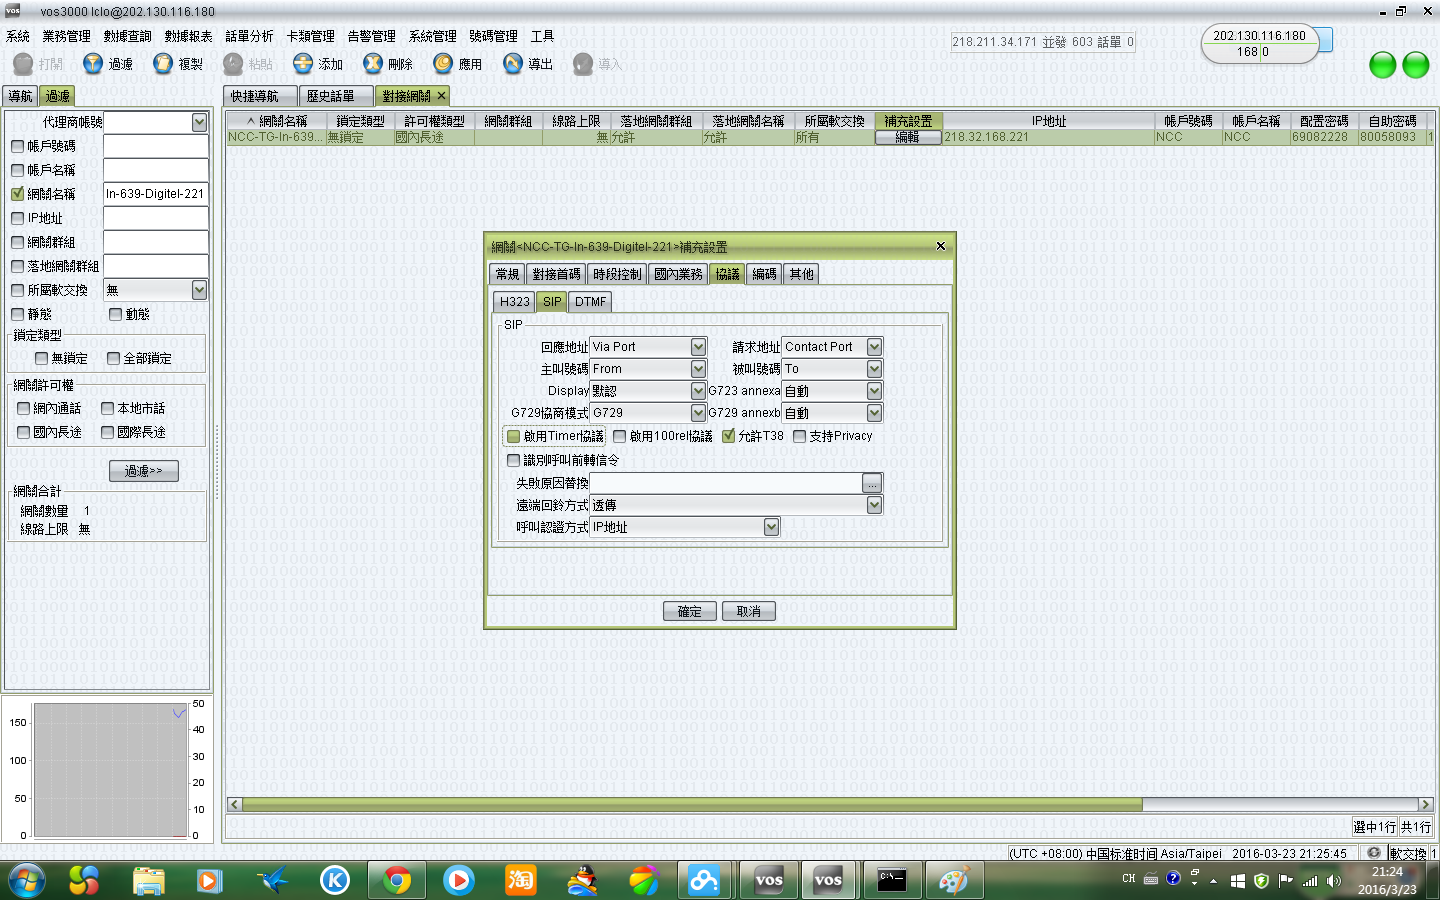
Task: Open the command prompt taskbar icon
Action: [x=891, y=880]
